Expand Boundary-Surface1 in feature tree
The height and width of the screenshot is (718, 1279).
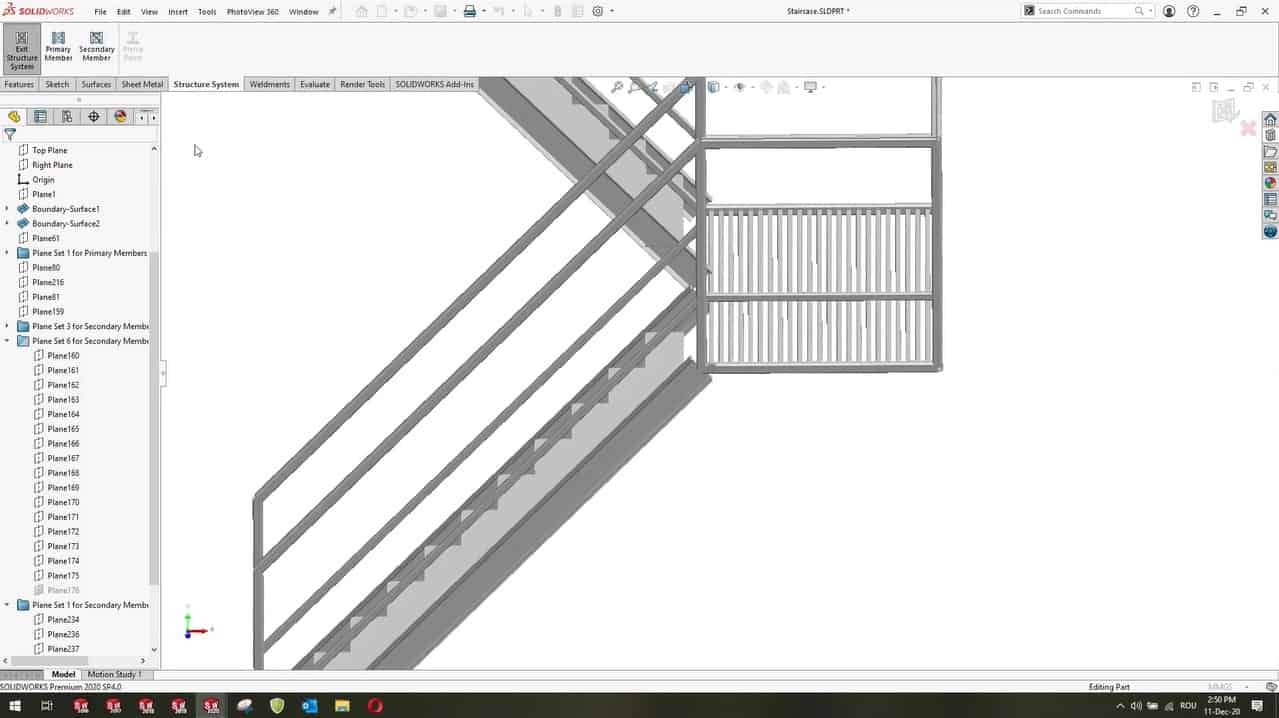[x=8, y=209]
